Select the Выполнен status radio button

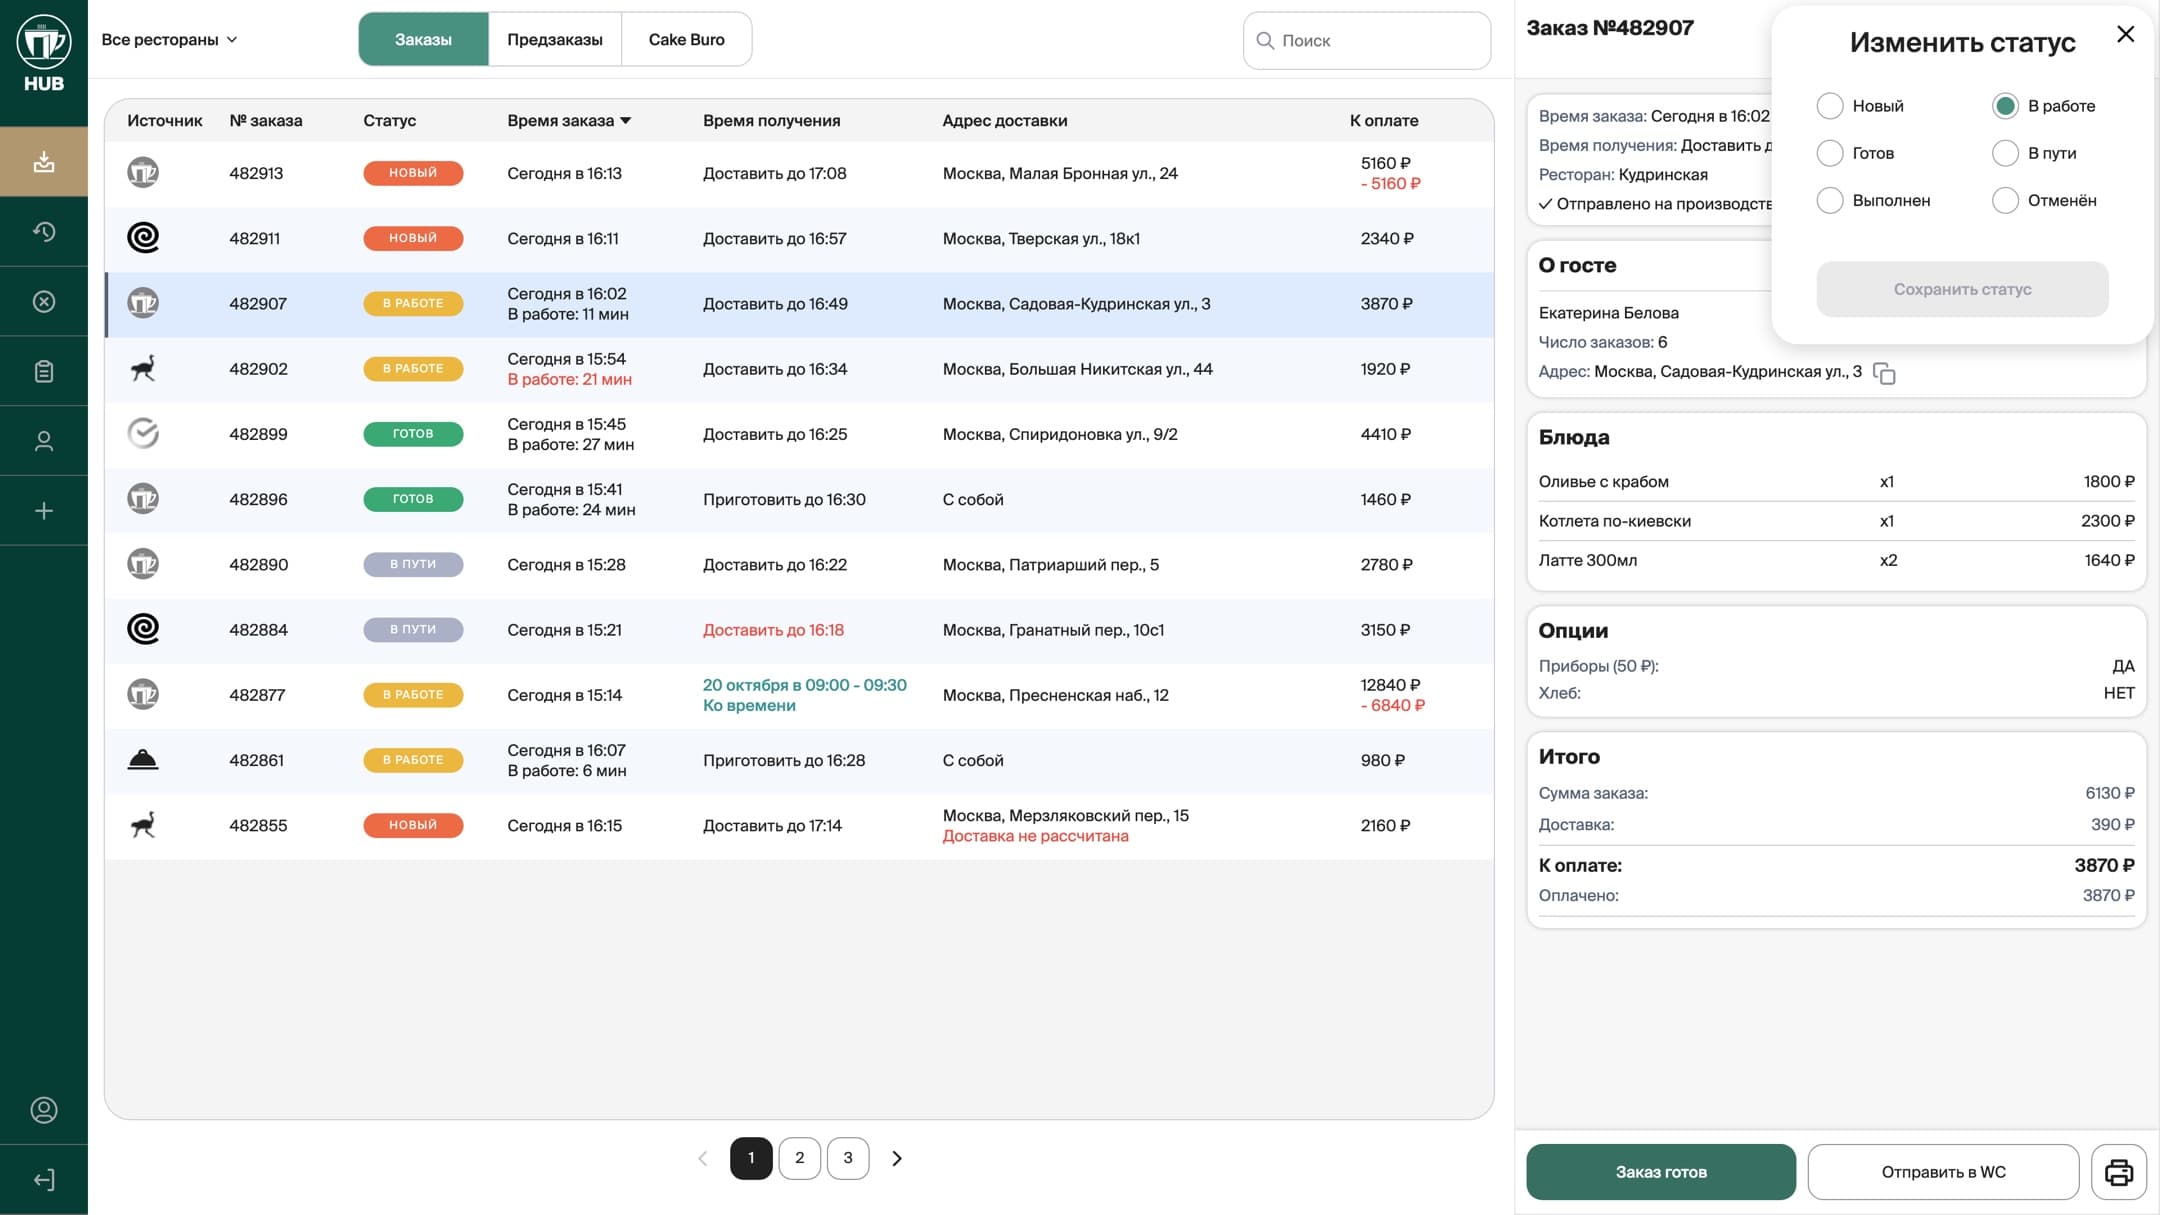point(1829,200)
